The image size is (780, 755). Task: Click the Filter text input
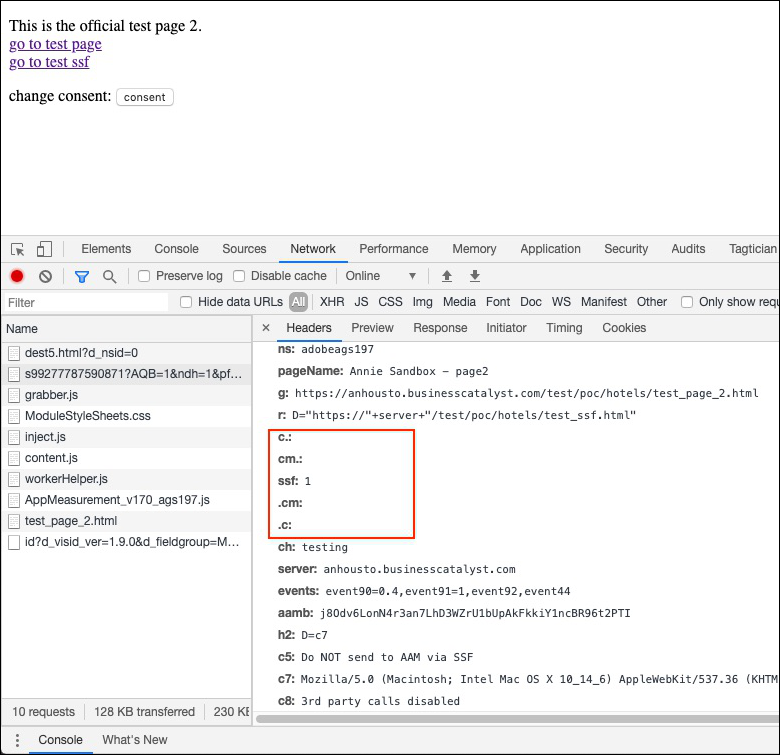click(x=85, y=302)
